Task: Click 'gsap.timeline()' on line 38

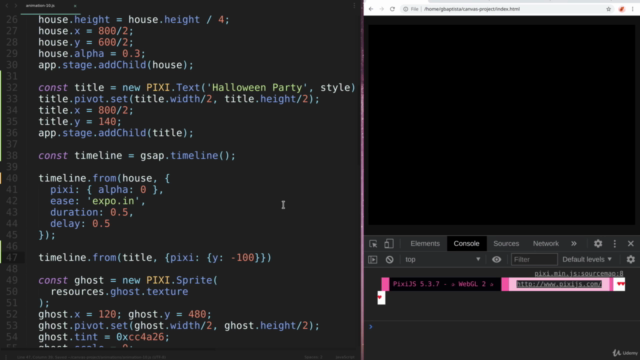Action: coord(185,156)
